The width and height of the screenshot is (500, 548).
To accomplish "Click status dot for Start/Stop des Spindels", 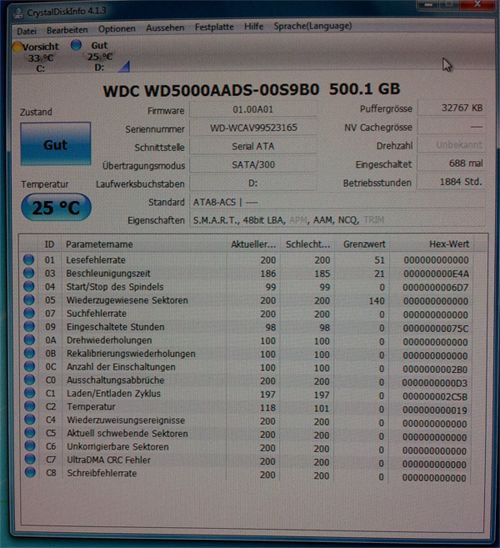I will [29, 286].
